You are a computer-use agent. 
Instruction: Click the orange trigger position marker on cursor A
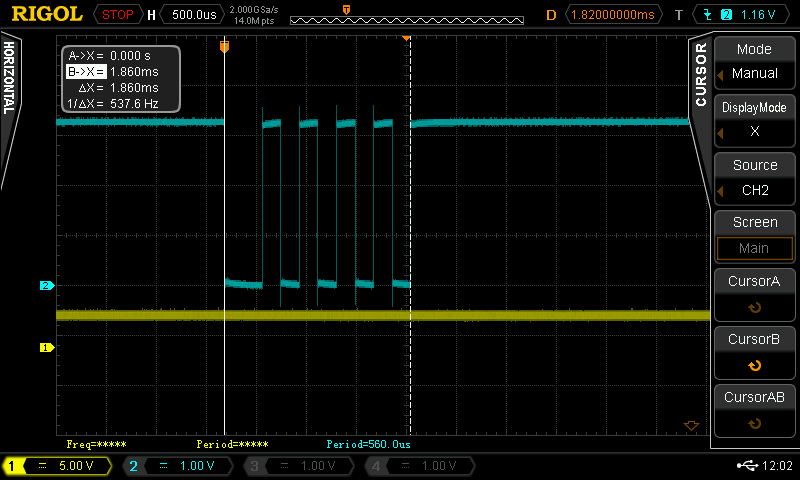(224, 47)
